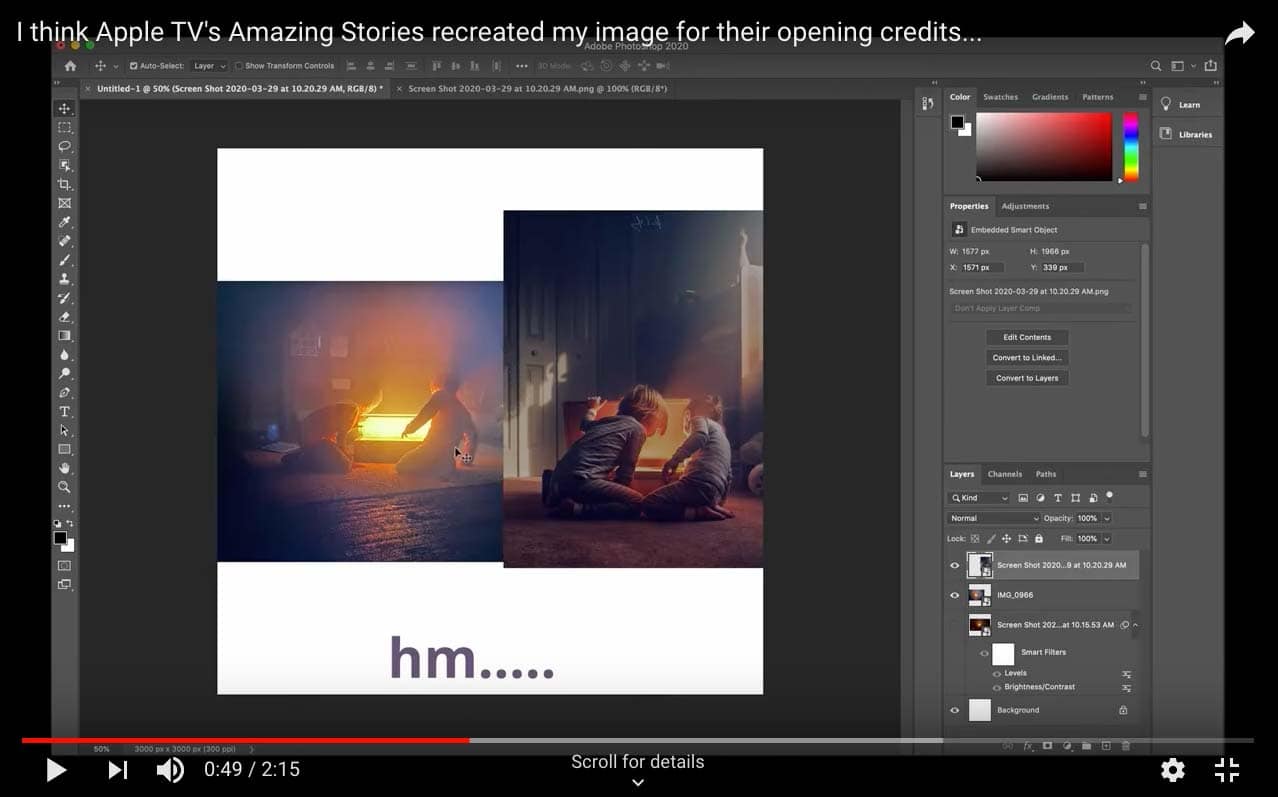
Task: Switch to the Channels tab
Action: click(x=1004, y=474)
